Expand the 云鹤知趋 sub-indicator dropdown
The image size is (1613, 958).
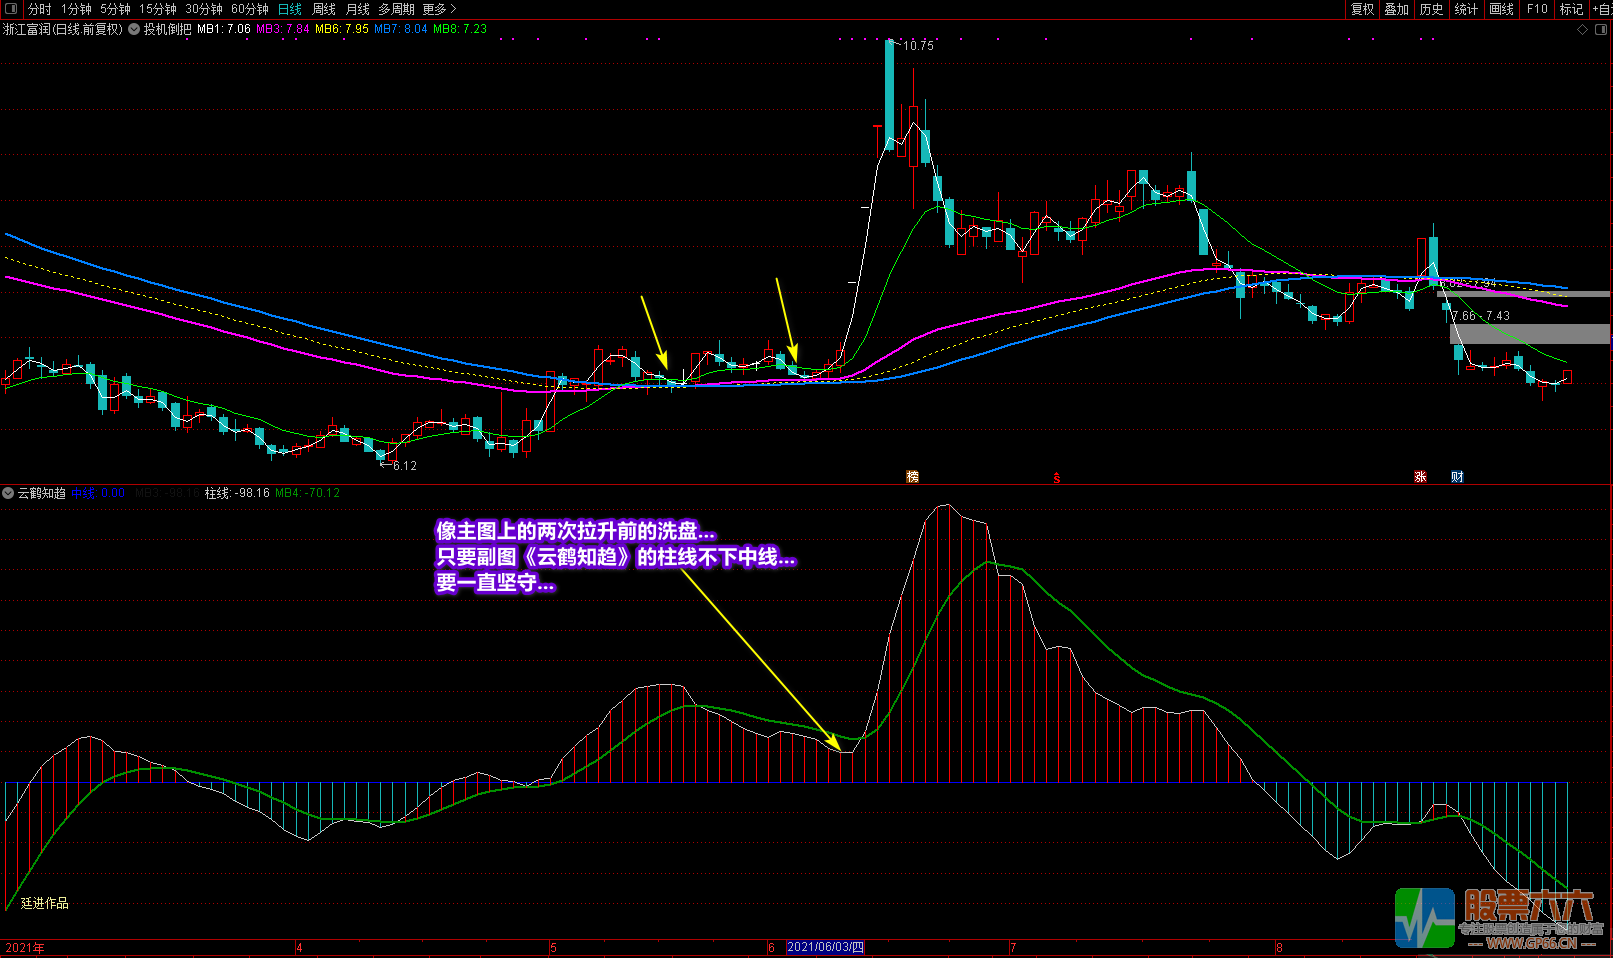pos(8,493)
